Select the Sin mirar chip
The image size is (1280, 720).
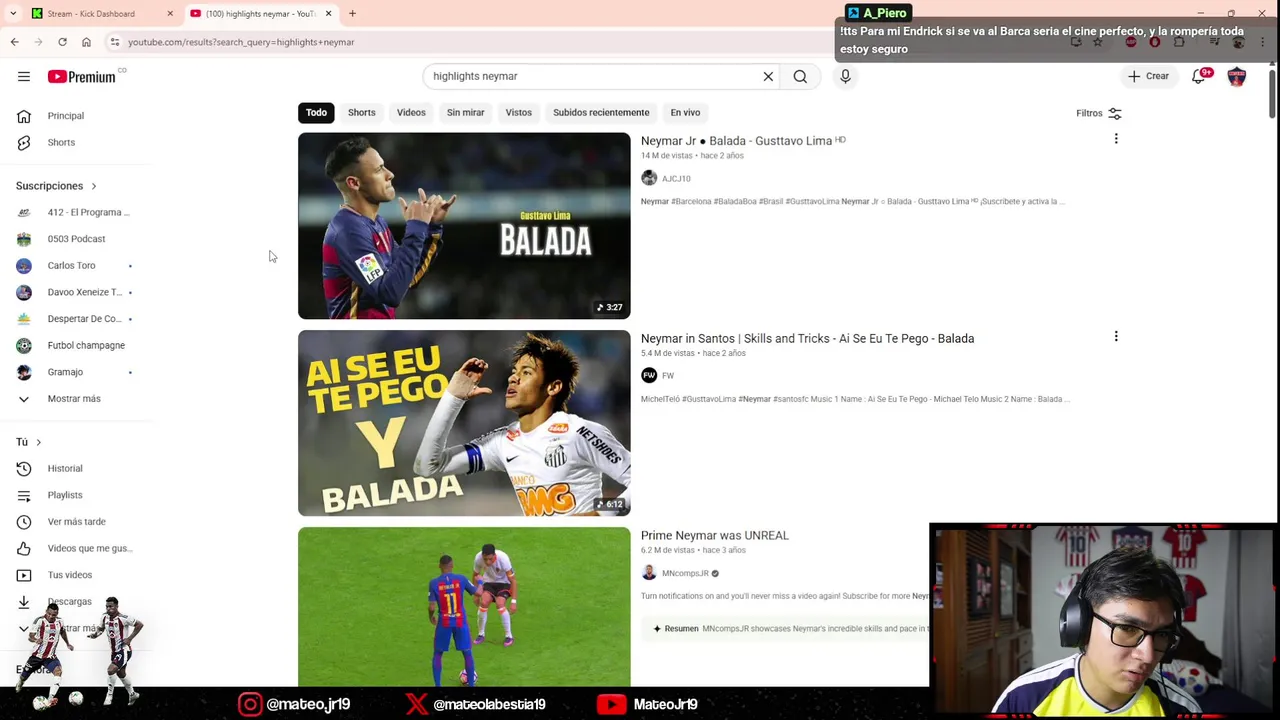click(465, 112)
